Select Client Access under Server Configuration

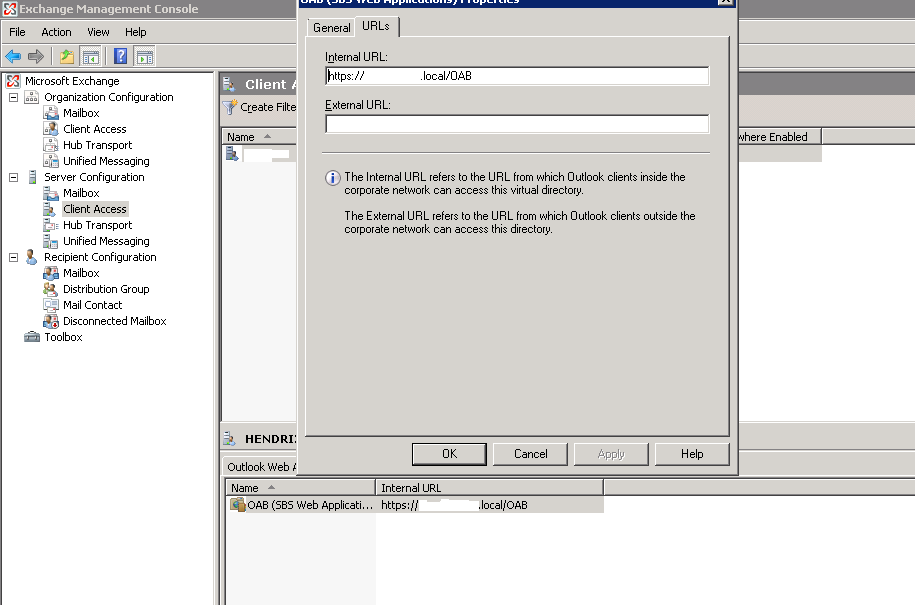95,209
